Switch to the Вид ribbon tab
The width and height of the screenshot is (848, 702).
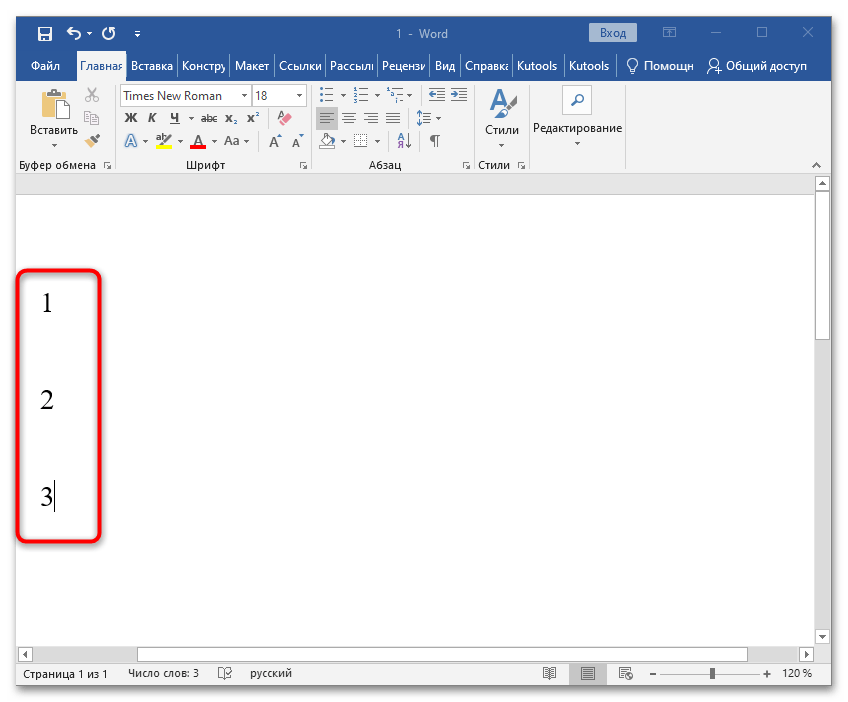coord(445,66)
